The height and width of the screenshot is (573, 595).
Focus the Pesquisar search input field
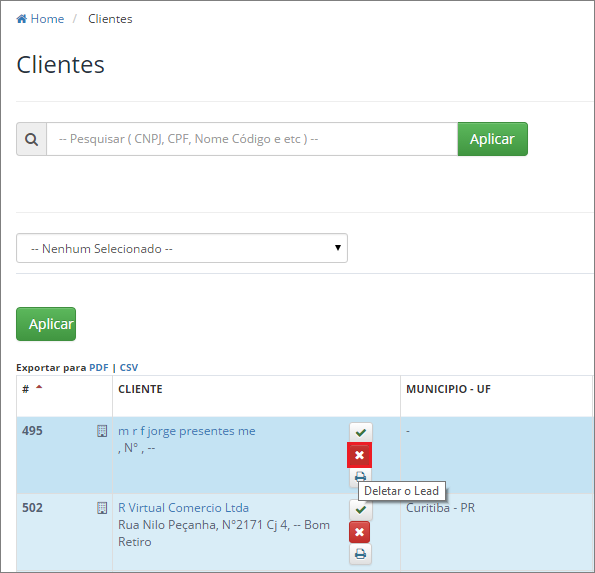(x=252, y=139)
